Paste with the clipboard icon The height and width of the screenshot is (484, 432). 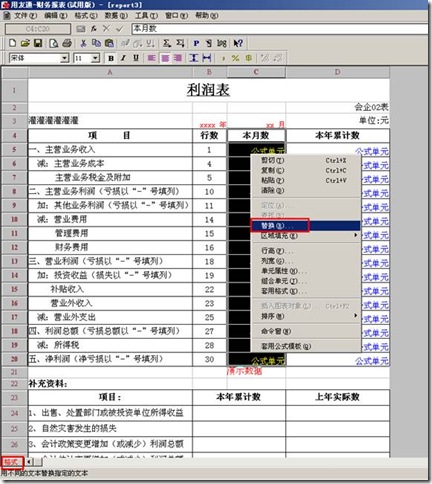[109, 43]
